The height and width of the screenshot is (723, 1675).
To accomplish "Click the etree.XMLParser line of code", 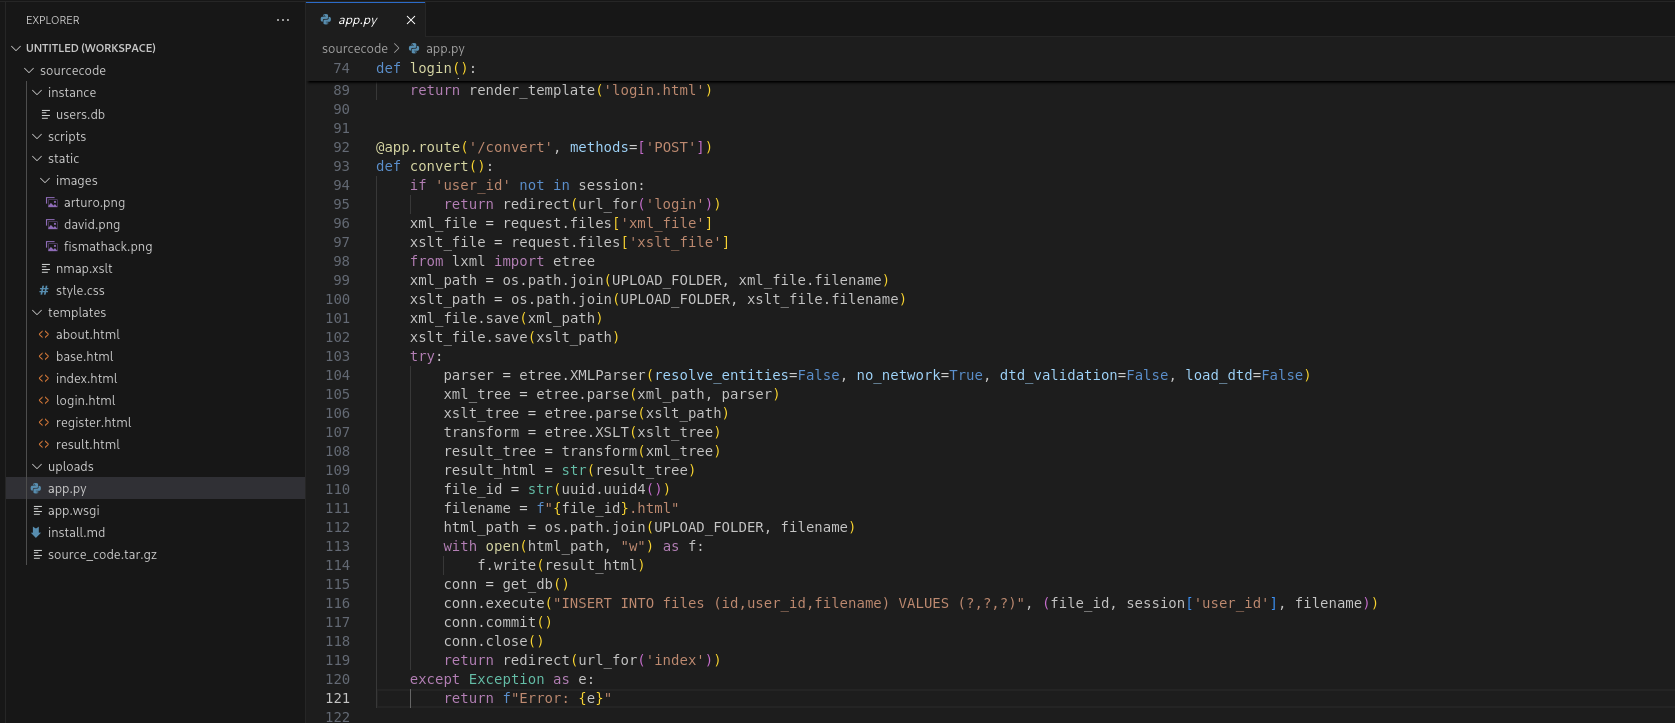I will pos(877,375).
